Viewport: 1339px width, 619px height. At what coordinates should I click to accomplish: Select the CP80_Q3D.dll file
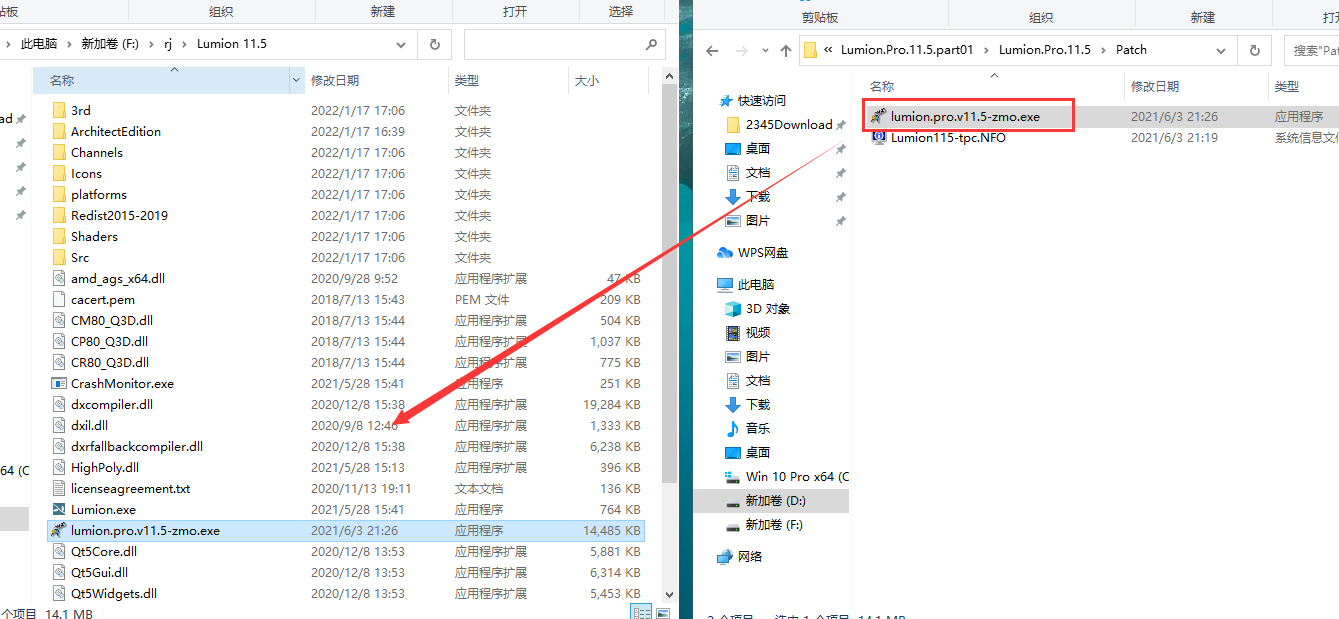click(x=110, y=341)
